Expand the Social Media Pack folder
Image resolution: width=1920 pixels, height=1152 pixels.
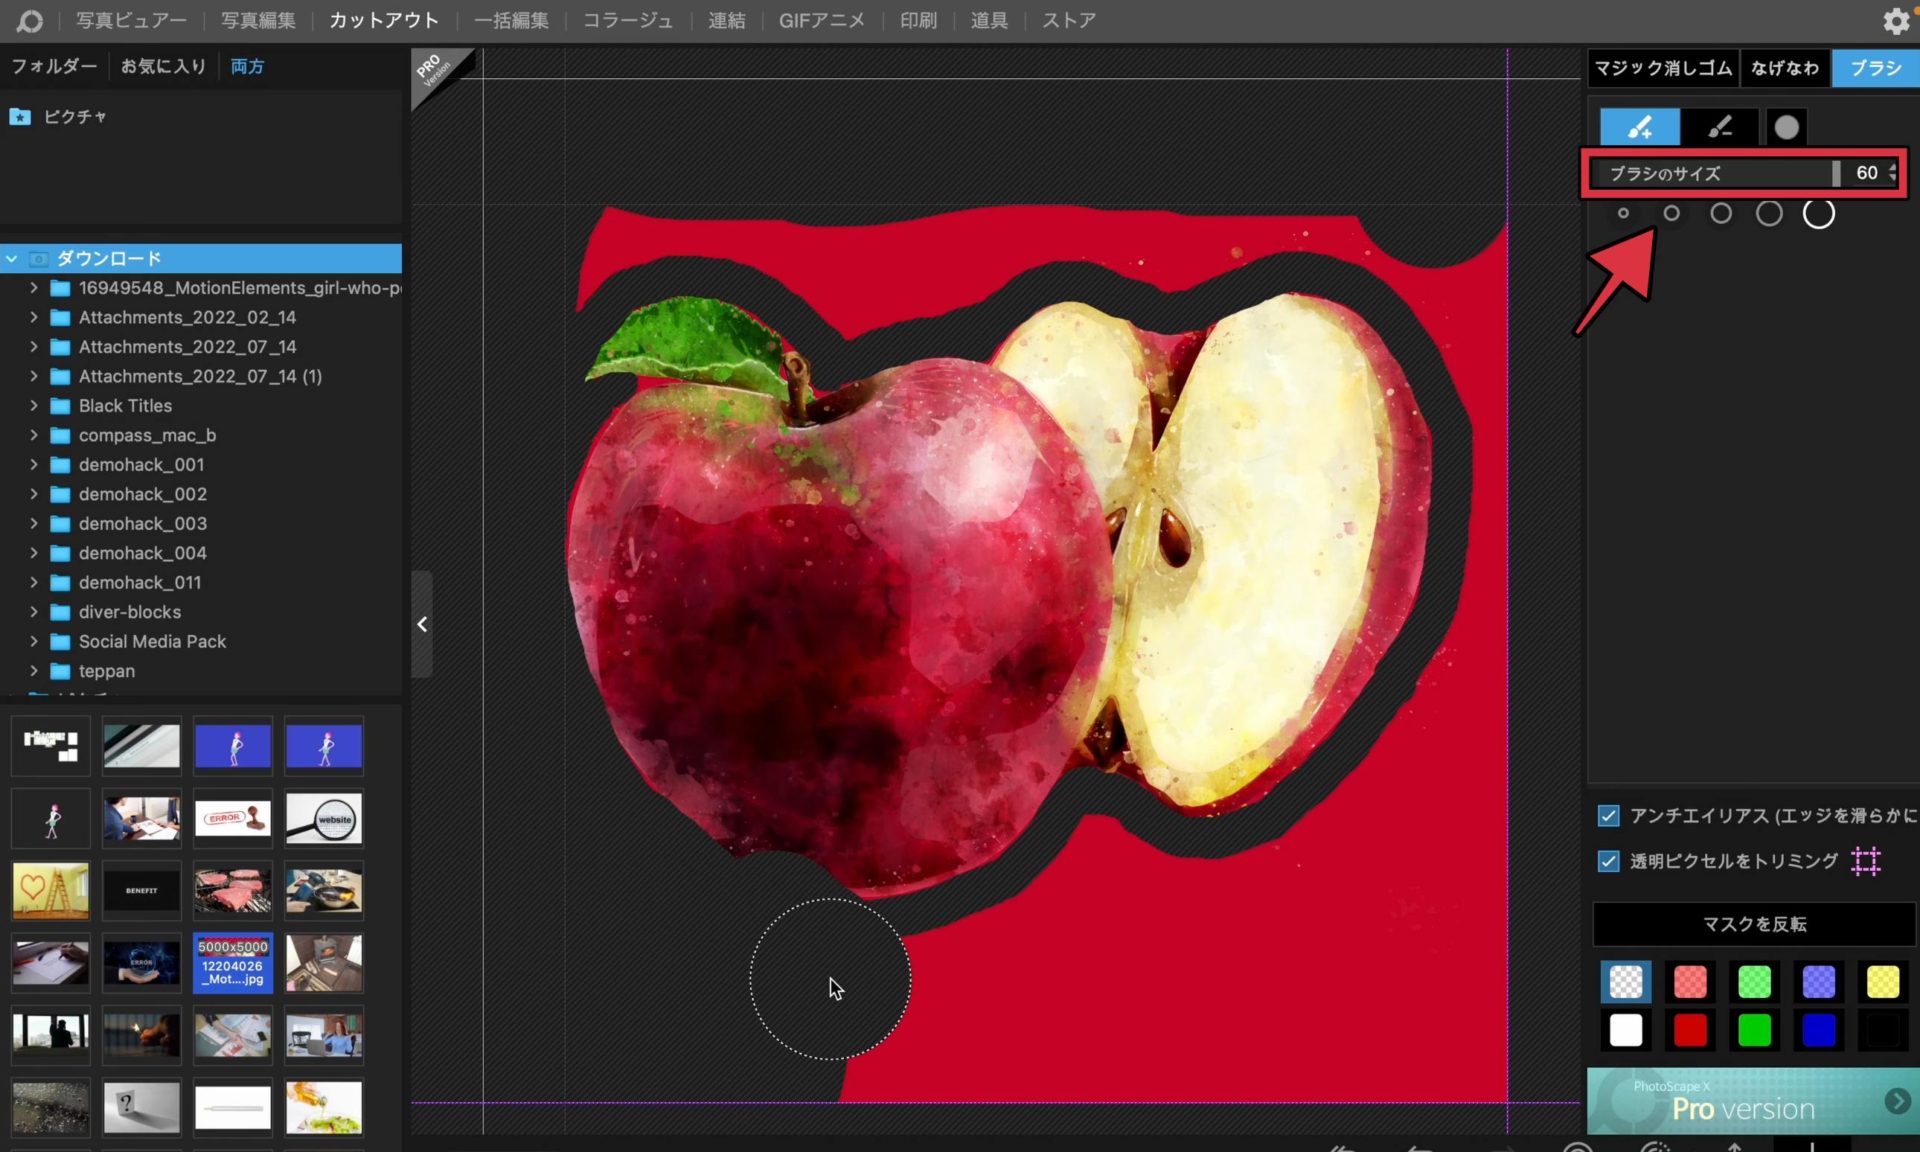tap(34, 642)
